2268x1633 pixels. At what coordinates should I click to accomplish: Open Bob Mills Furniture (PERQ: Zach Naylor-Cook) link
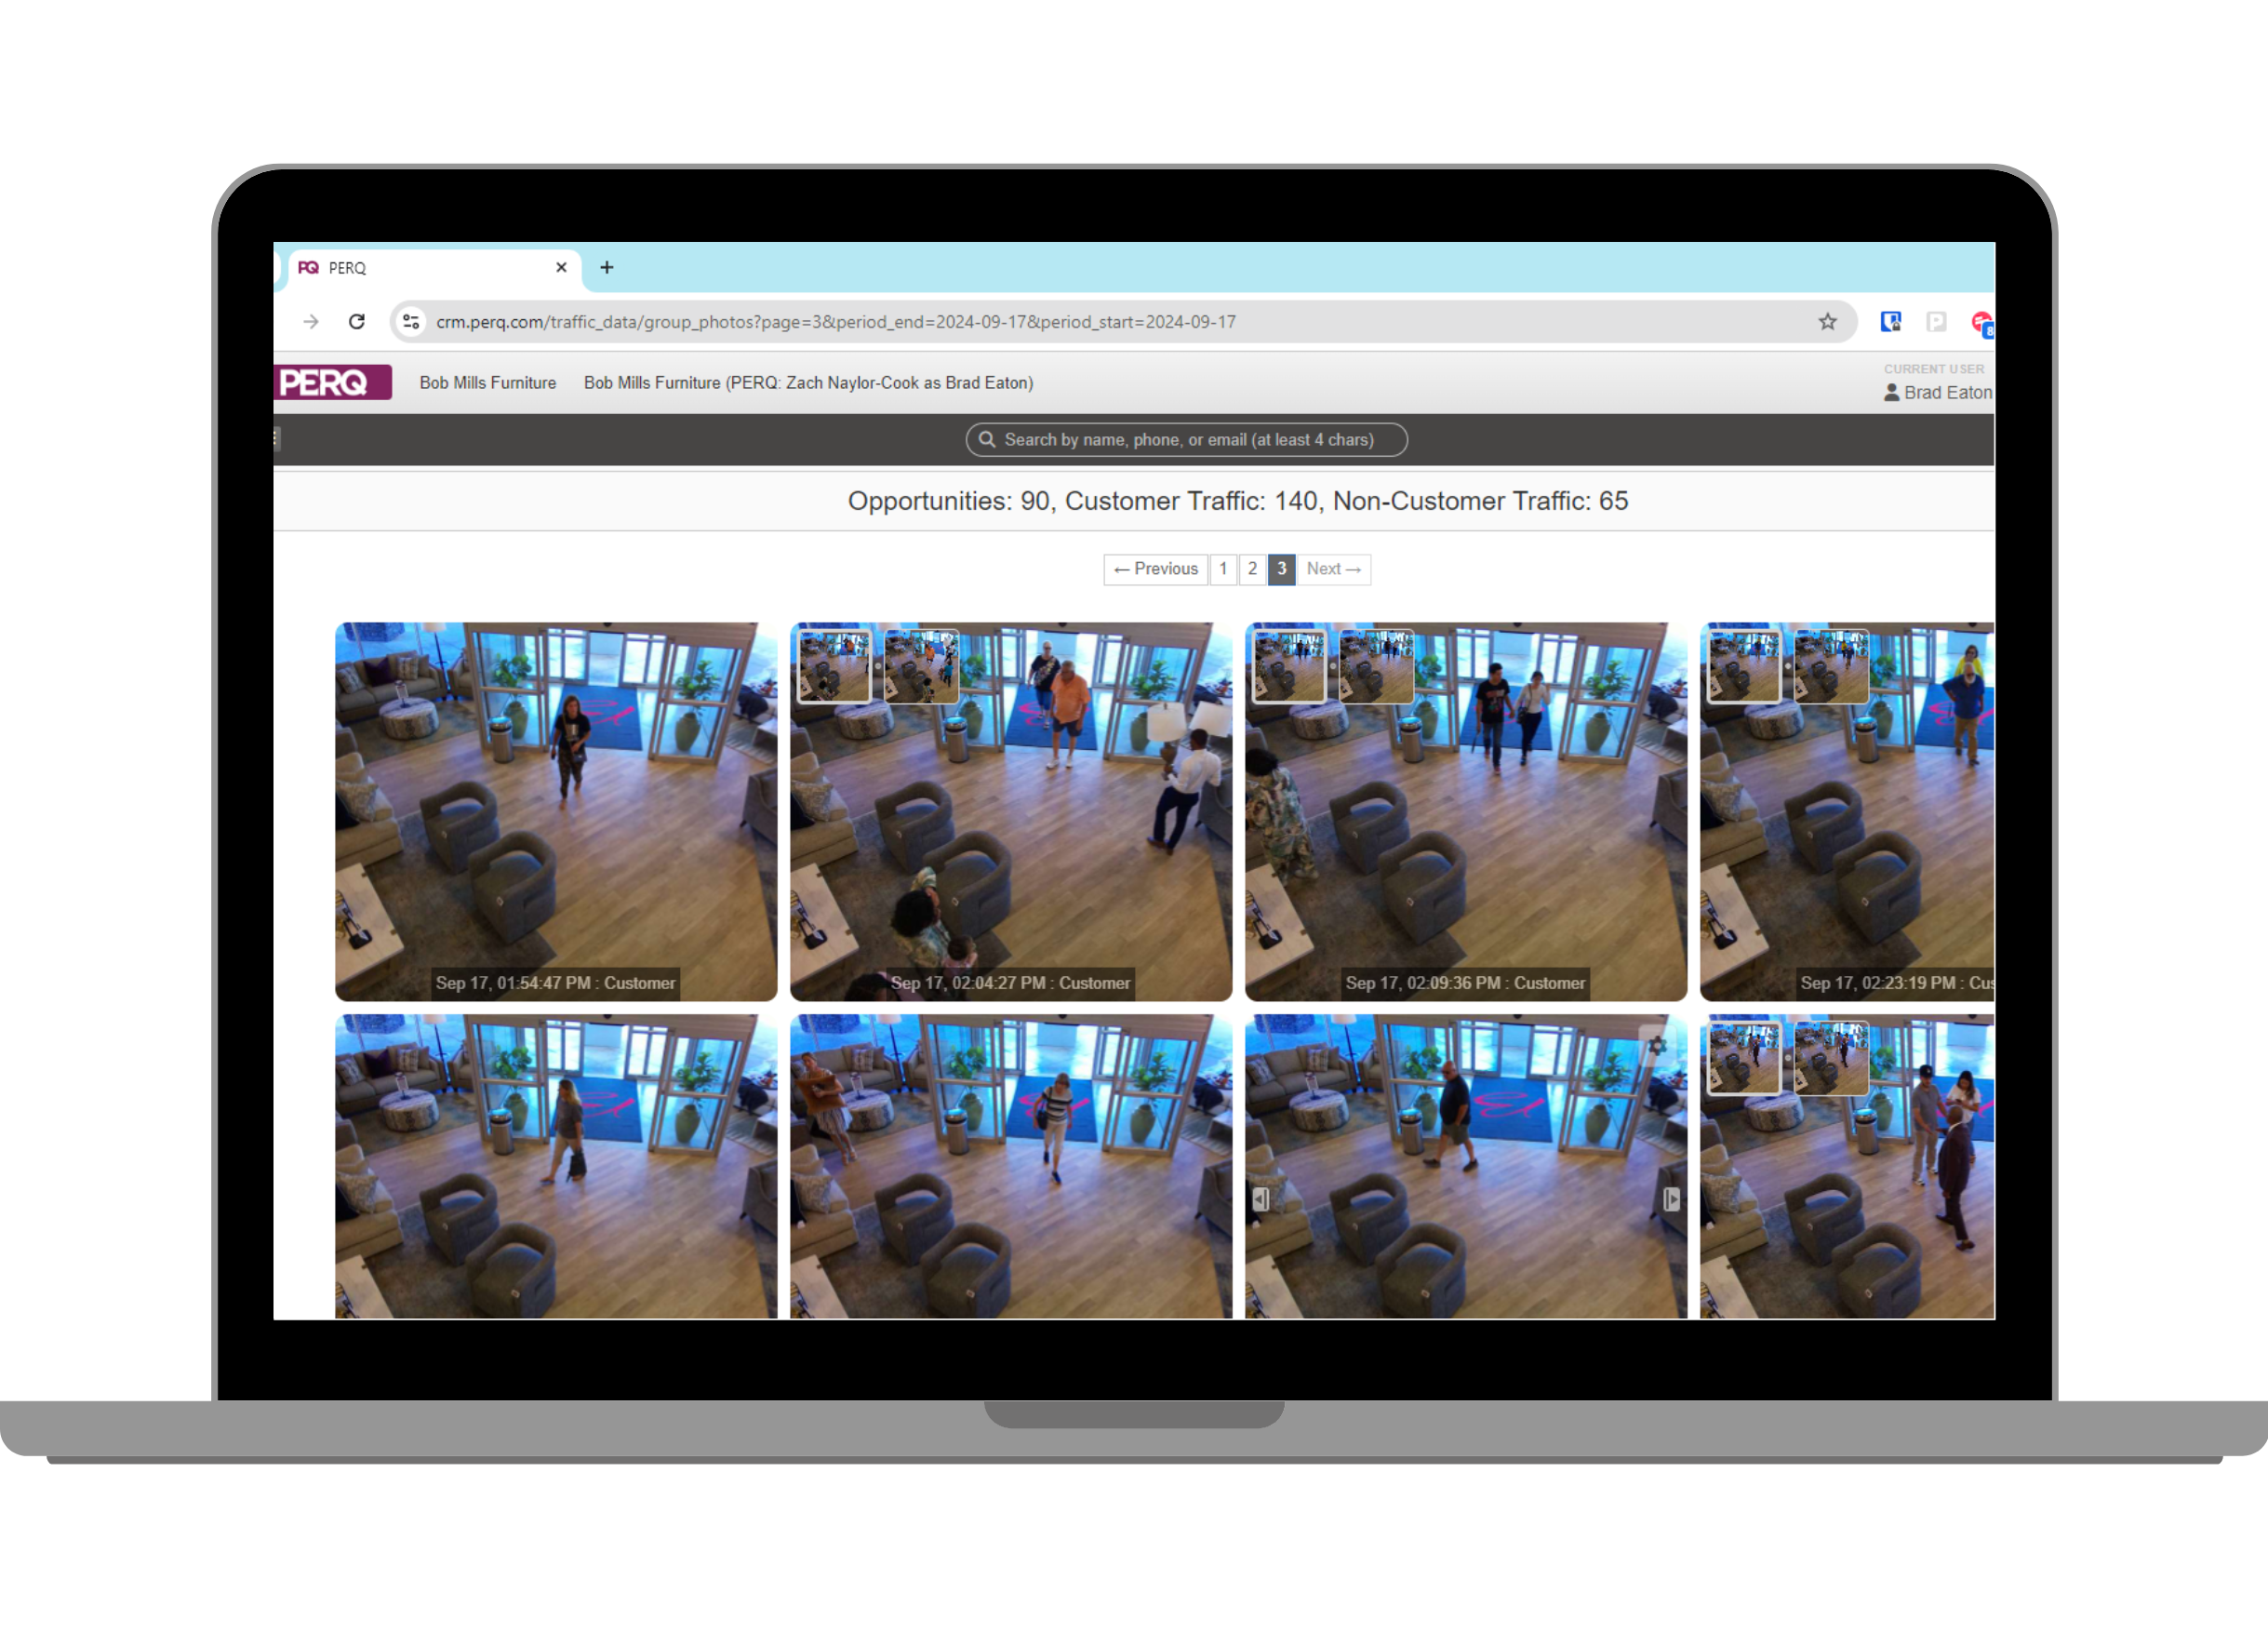pos(808,383)
